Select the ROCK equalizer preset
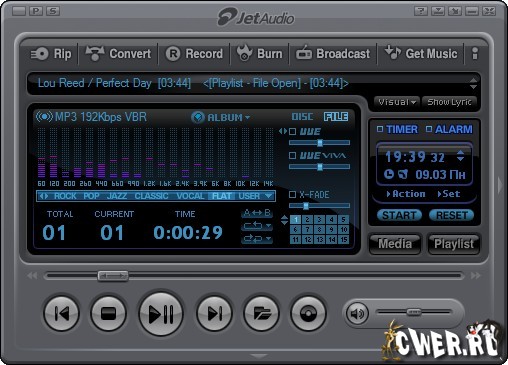The height and width of the screenshot is (365, 508). click(x=65, y=196)
